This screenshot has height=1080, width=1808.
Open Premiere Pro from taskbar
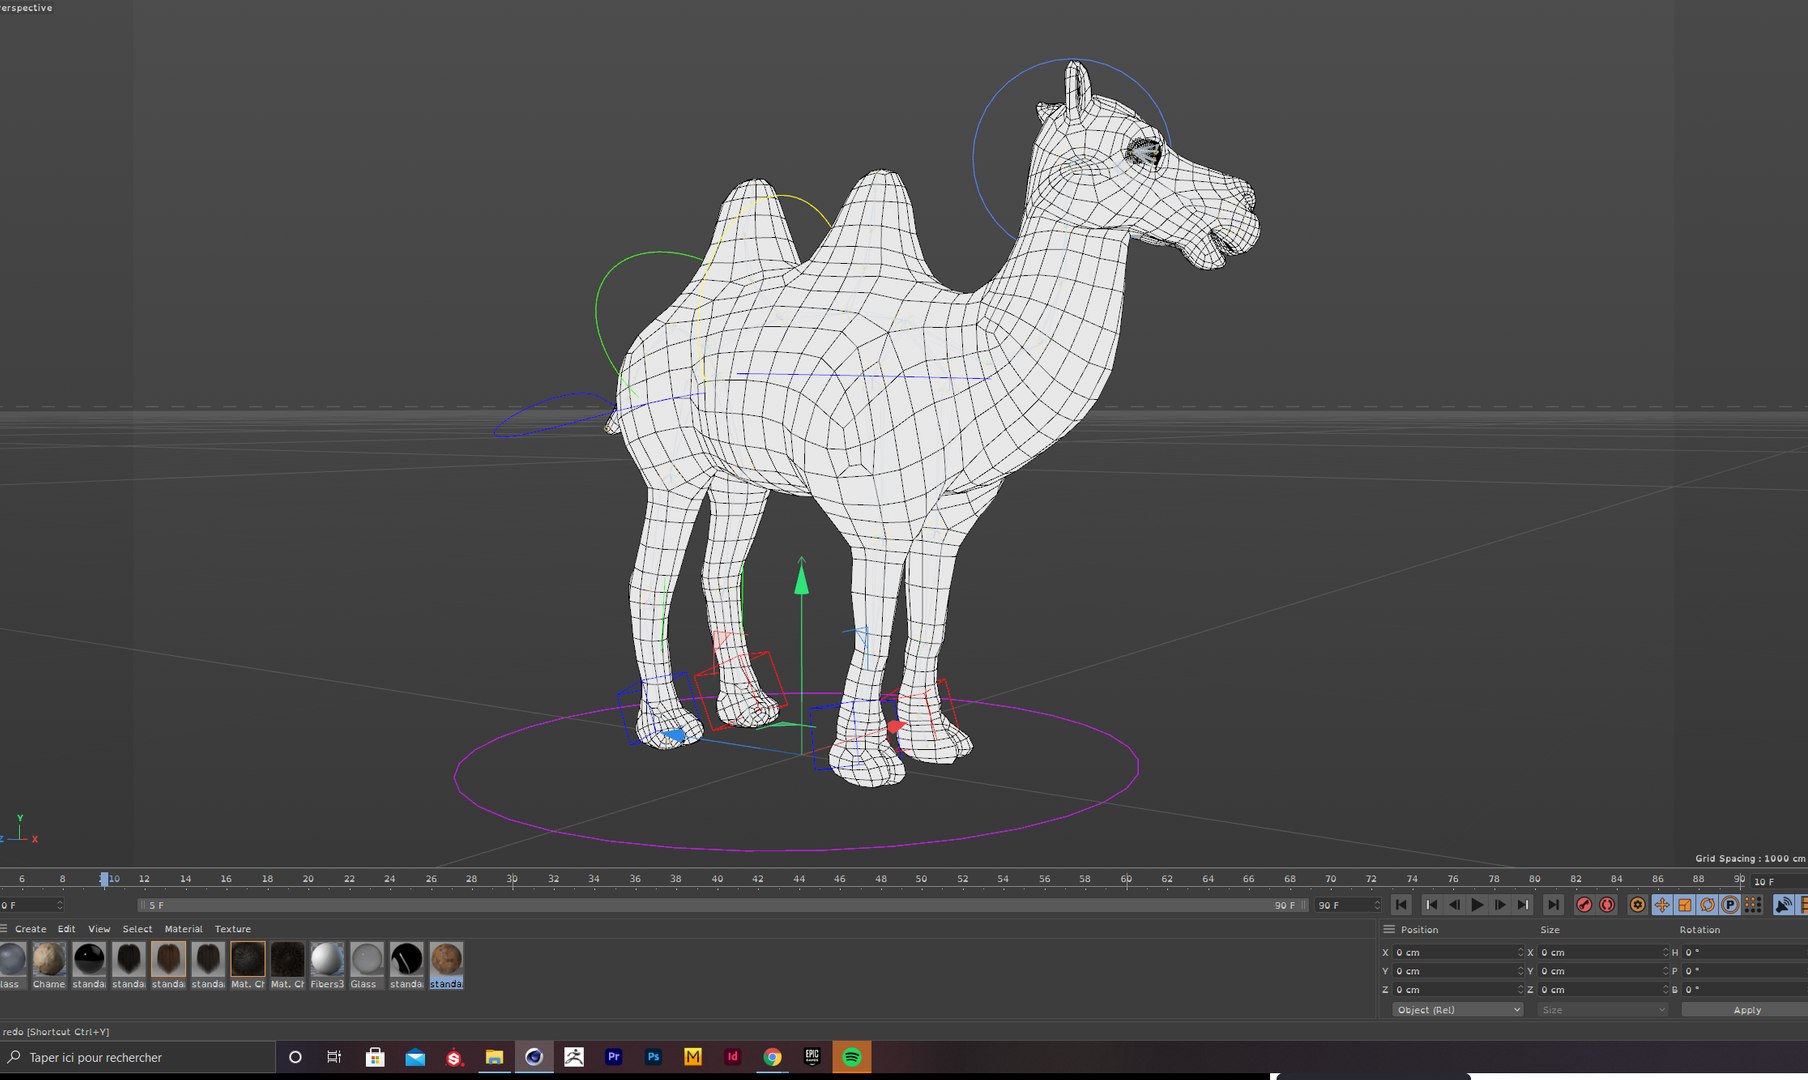(x=614, y=1057)
